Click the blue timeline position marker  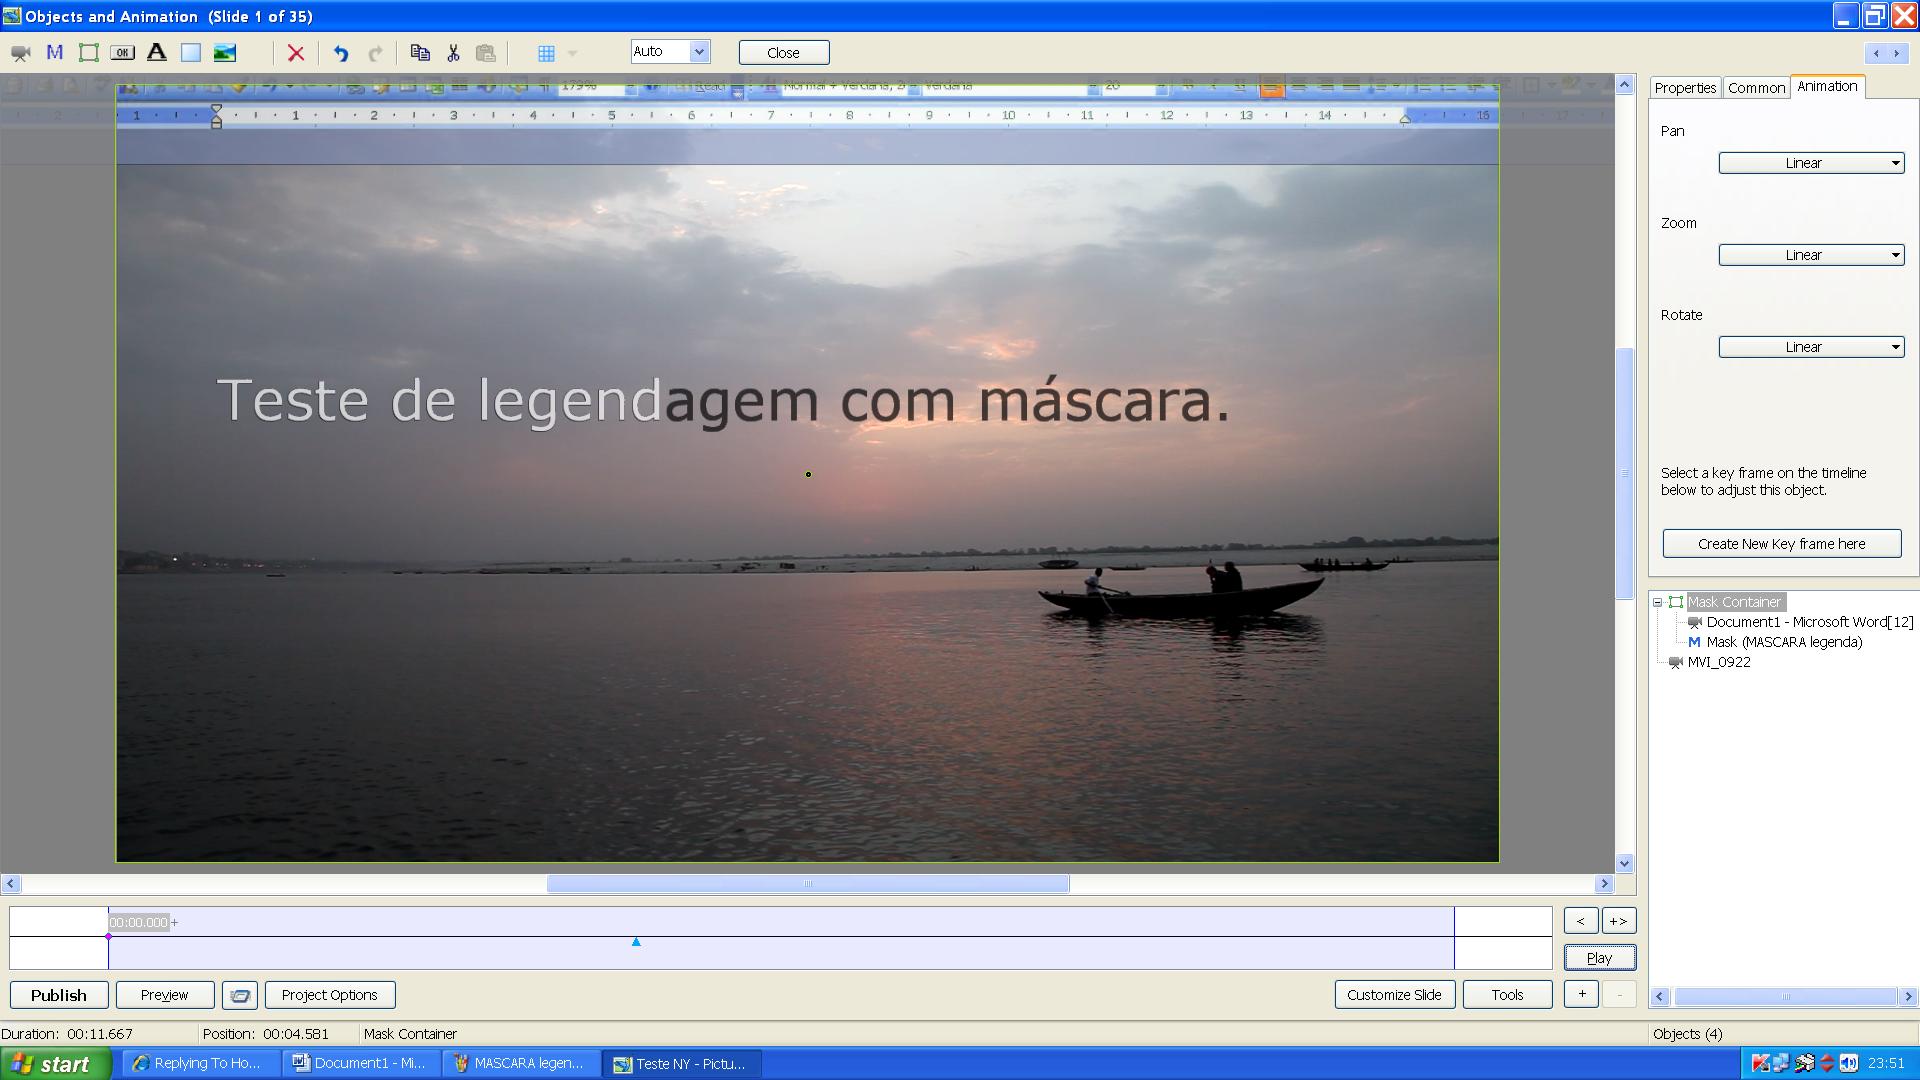(x=636, y=942)
